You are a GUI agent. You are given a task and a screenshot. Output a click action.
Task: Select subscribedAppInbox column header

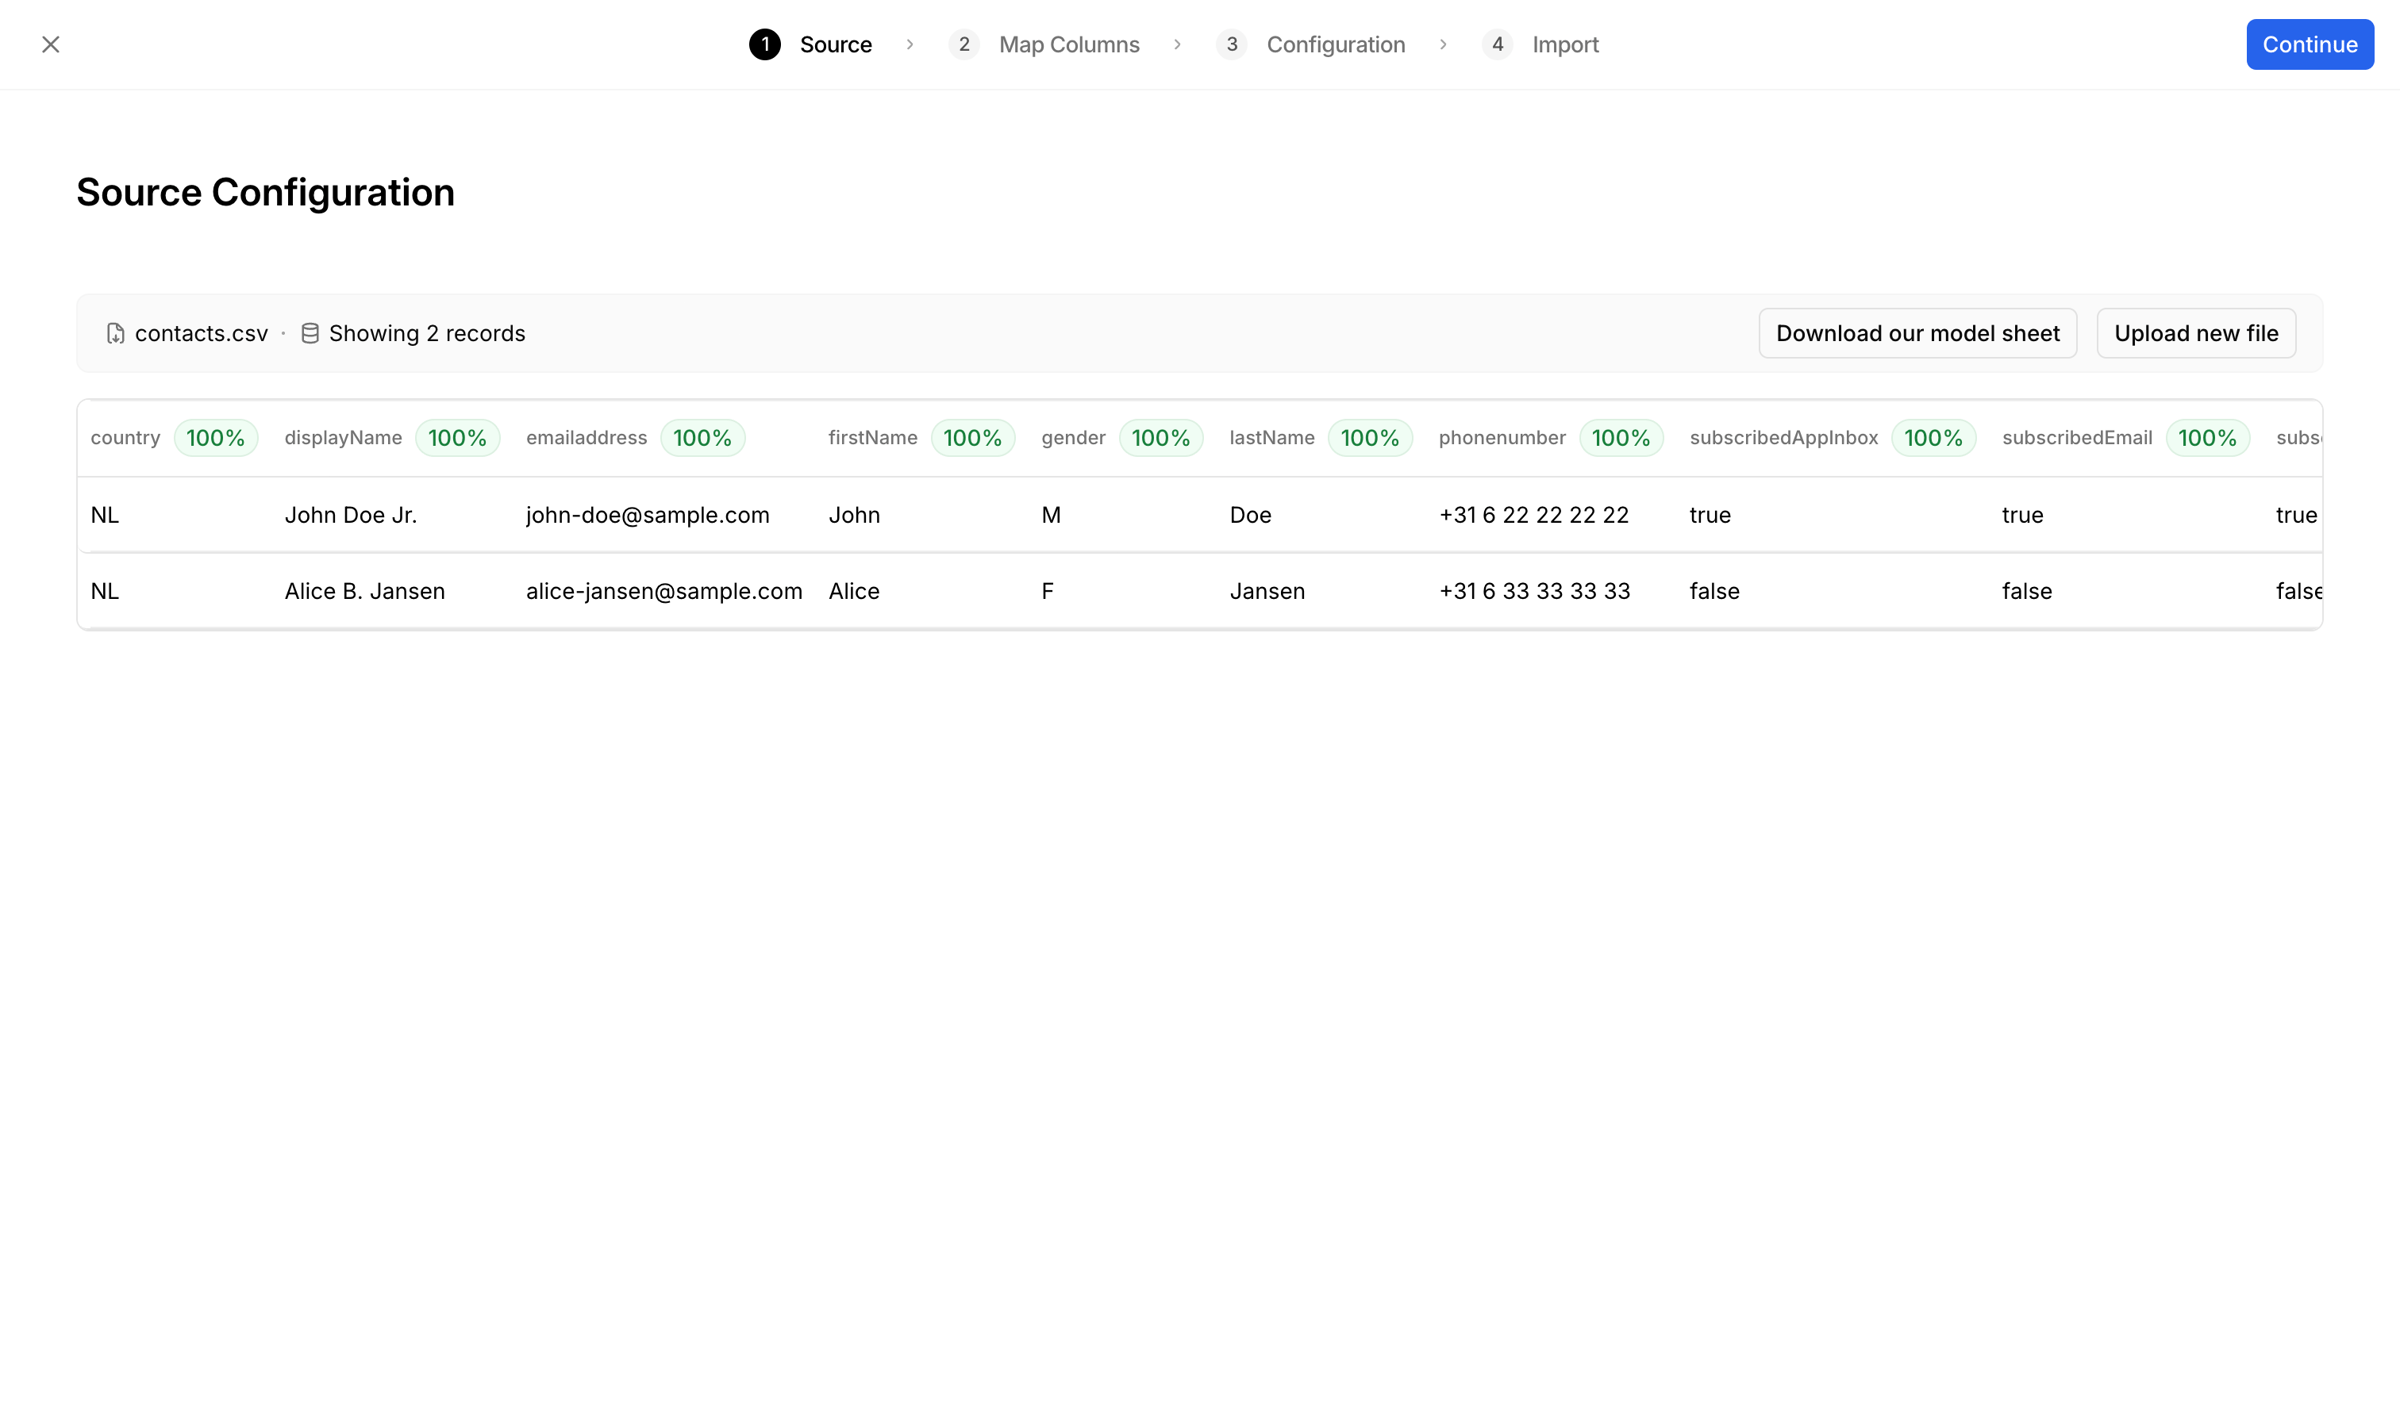click(x=1783, y=438)
